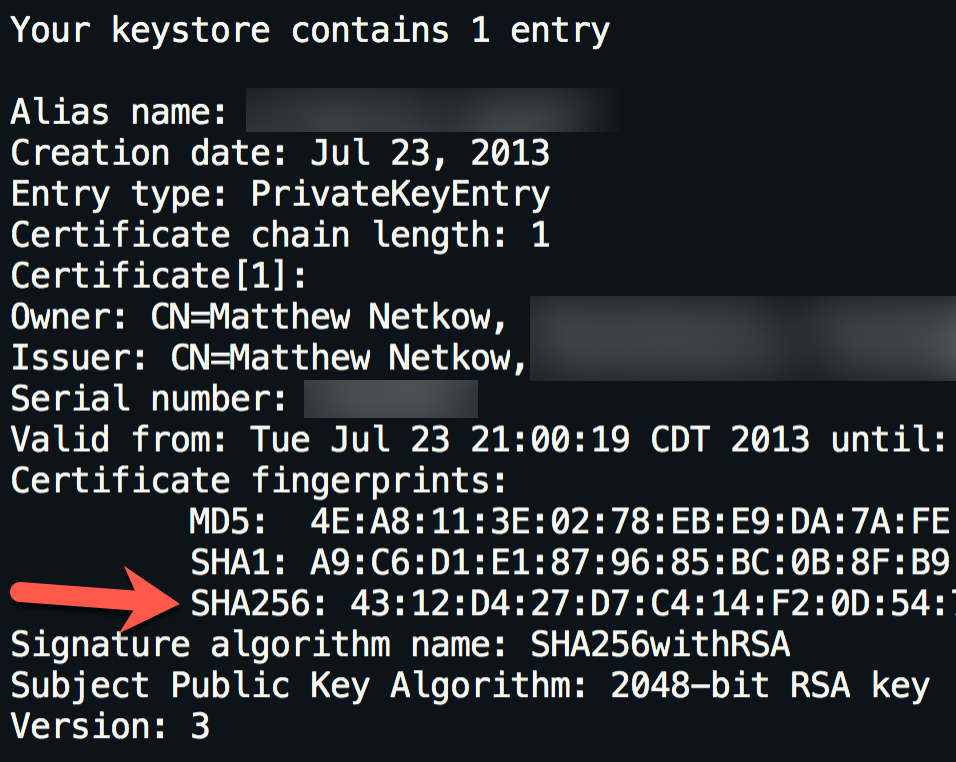Click the Version: 3 line
This screenshot has height=762, width=956.
110,727
